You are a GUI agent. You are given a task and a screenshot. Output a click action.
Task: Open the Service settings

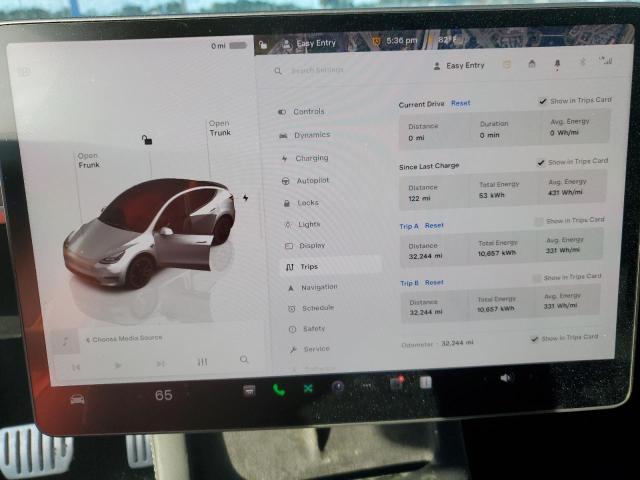tap(310, 349)
